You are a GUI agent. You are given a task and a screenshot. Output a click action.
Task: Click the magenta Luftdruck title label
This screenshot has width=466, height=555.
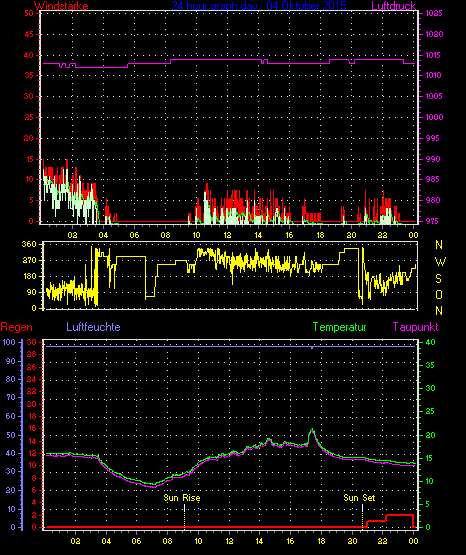(393, 5)
